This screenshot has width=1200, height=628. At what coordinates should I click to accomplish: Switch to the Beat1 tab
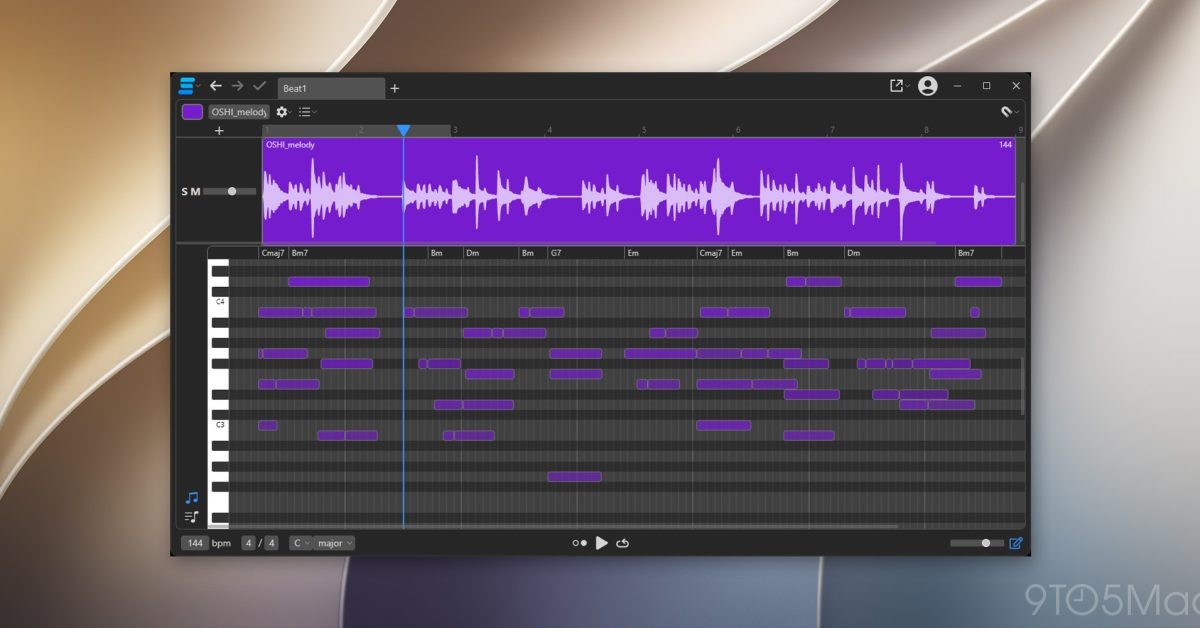coord(331,88)
